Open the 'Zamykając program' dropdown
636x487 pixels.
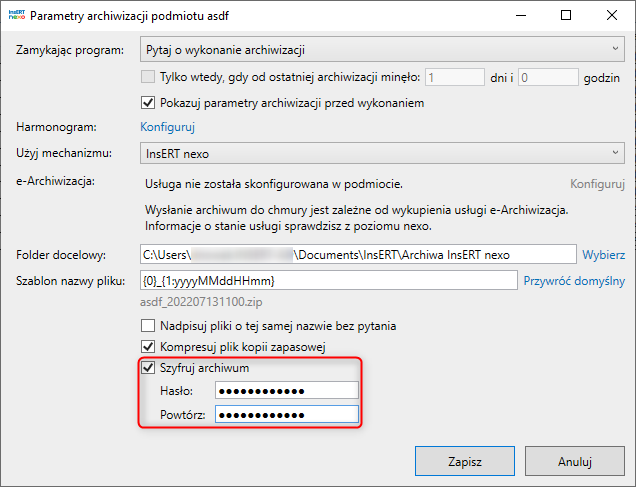[x=378, y=49]
